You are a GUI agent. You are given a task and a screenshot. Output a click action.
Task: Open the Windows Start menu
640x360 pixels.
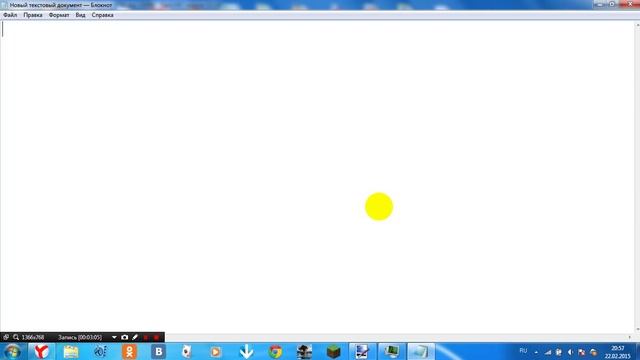tap(13, 351)
